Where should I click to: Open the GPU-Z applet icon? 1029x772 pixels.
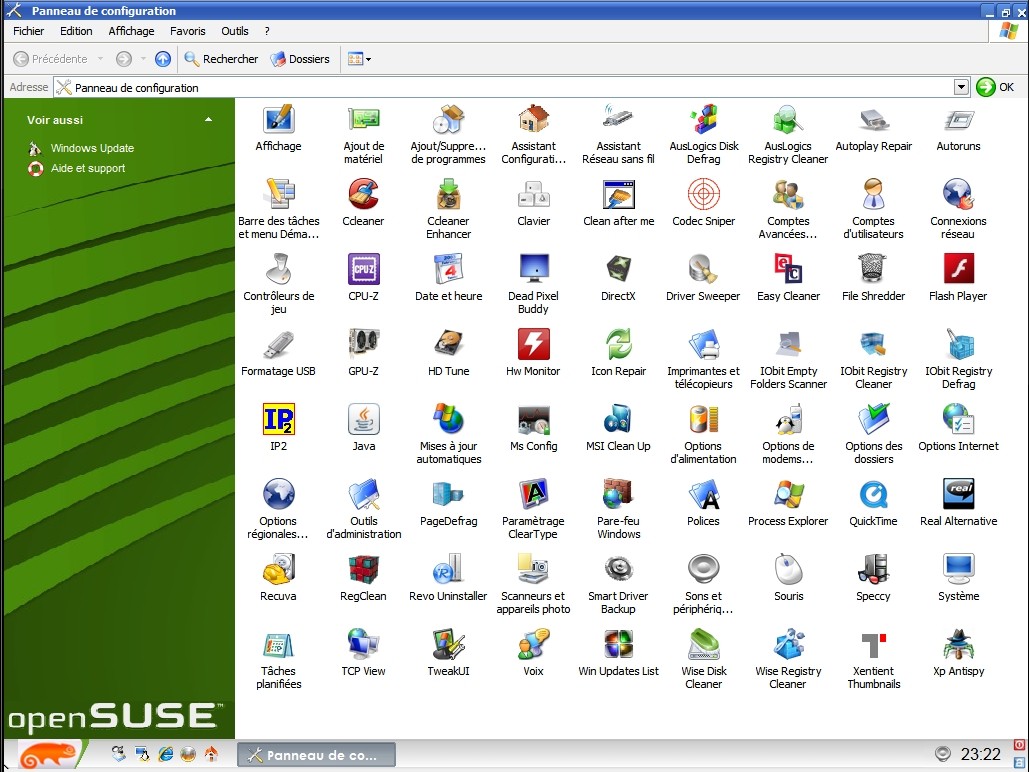[363, 344]
